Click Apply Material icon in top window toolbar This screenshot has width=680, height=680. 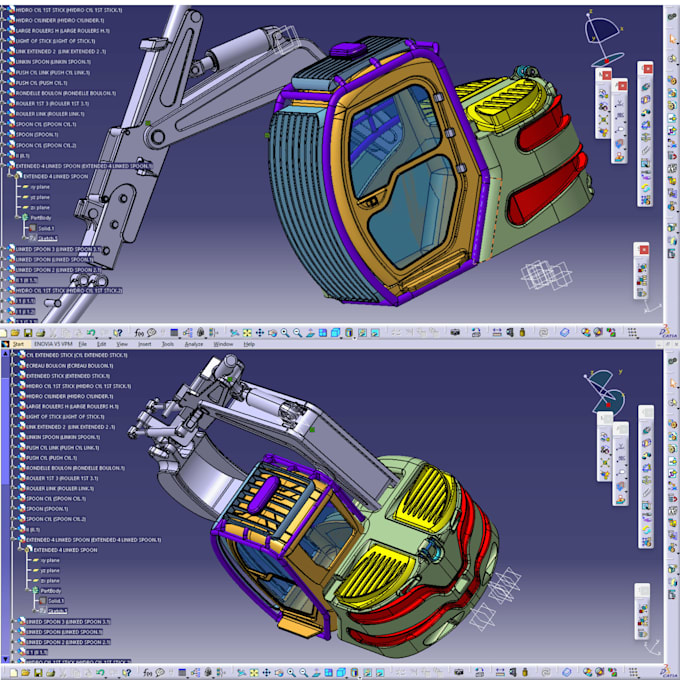pyautogui.click(x=564, y=332)
